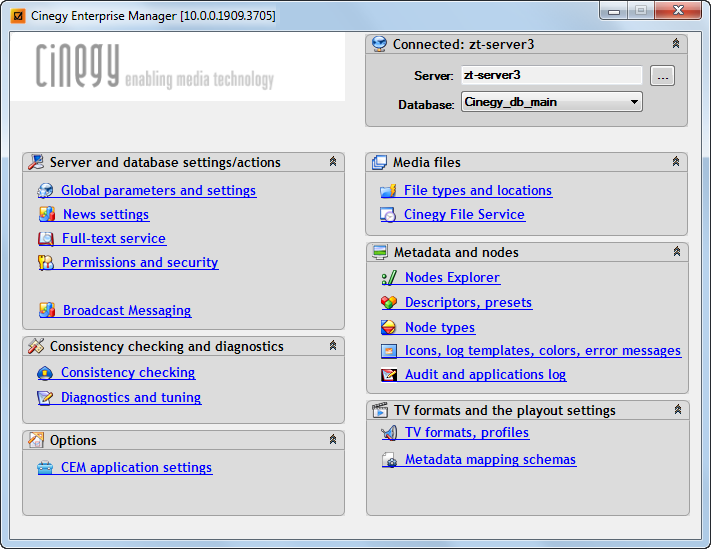The height and width of the screenshot is (549, 711).
Task: Open Diagnostics and tuning link
Action: coord(131,397)
